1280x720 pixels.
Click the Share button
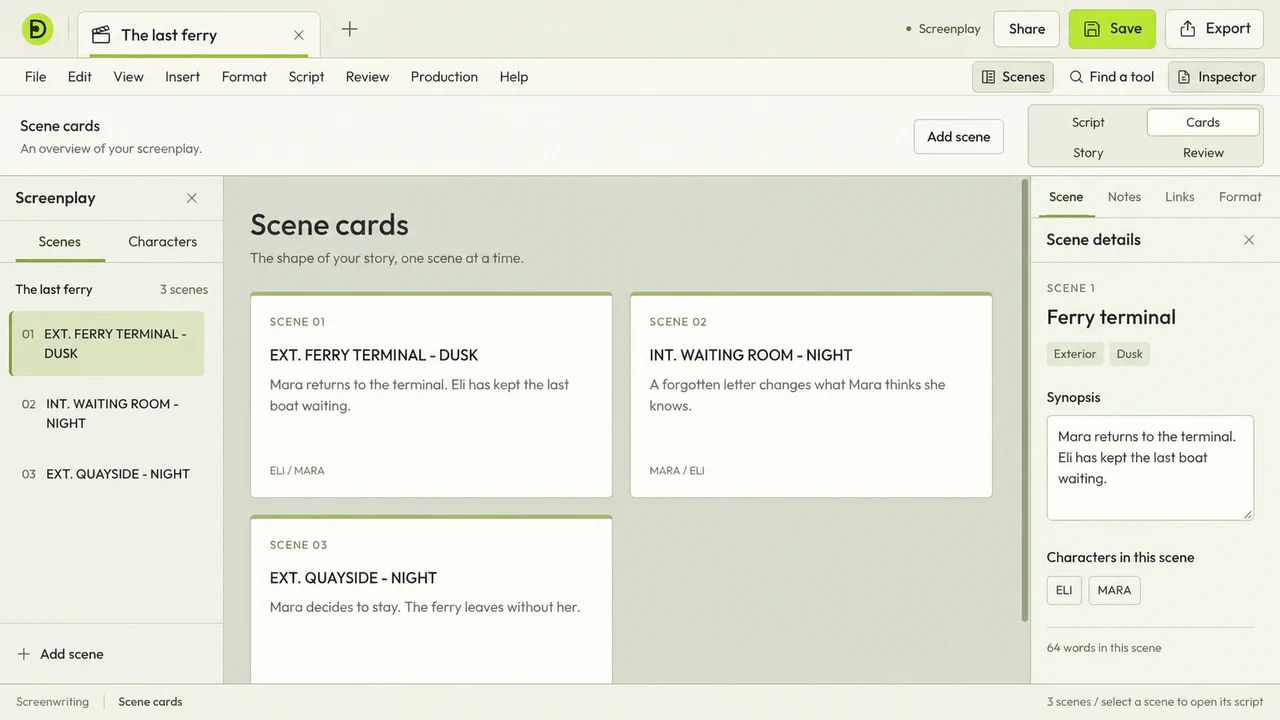click(x=1027, y=29)
